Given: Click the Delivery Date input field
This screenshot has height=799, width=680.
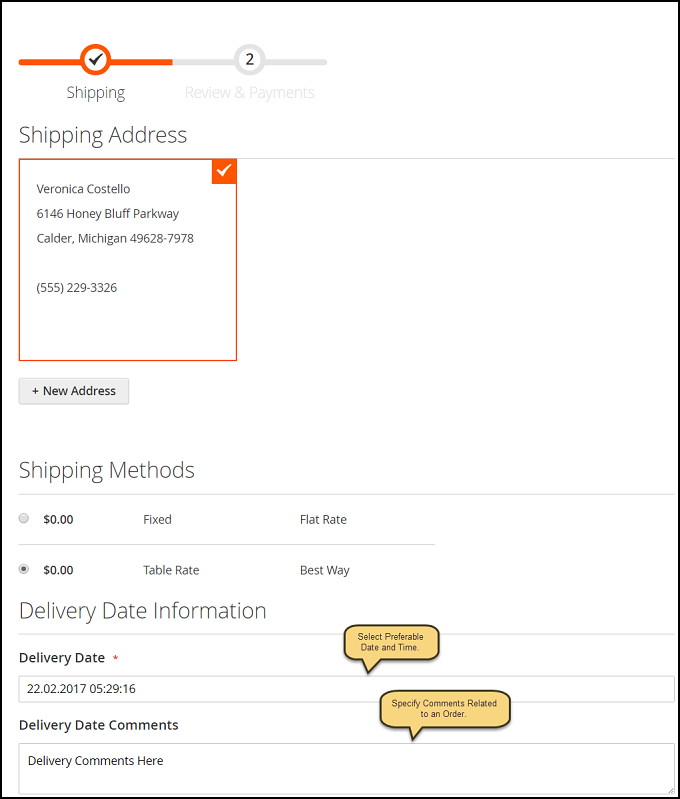Looking at the screenshot, I should (347, 689).
